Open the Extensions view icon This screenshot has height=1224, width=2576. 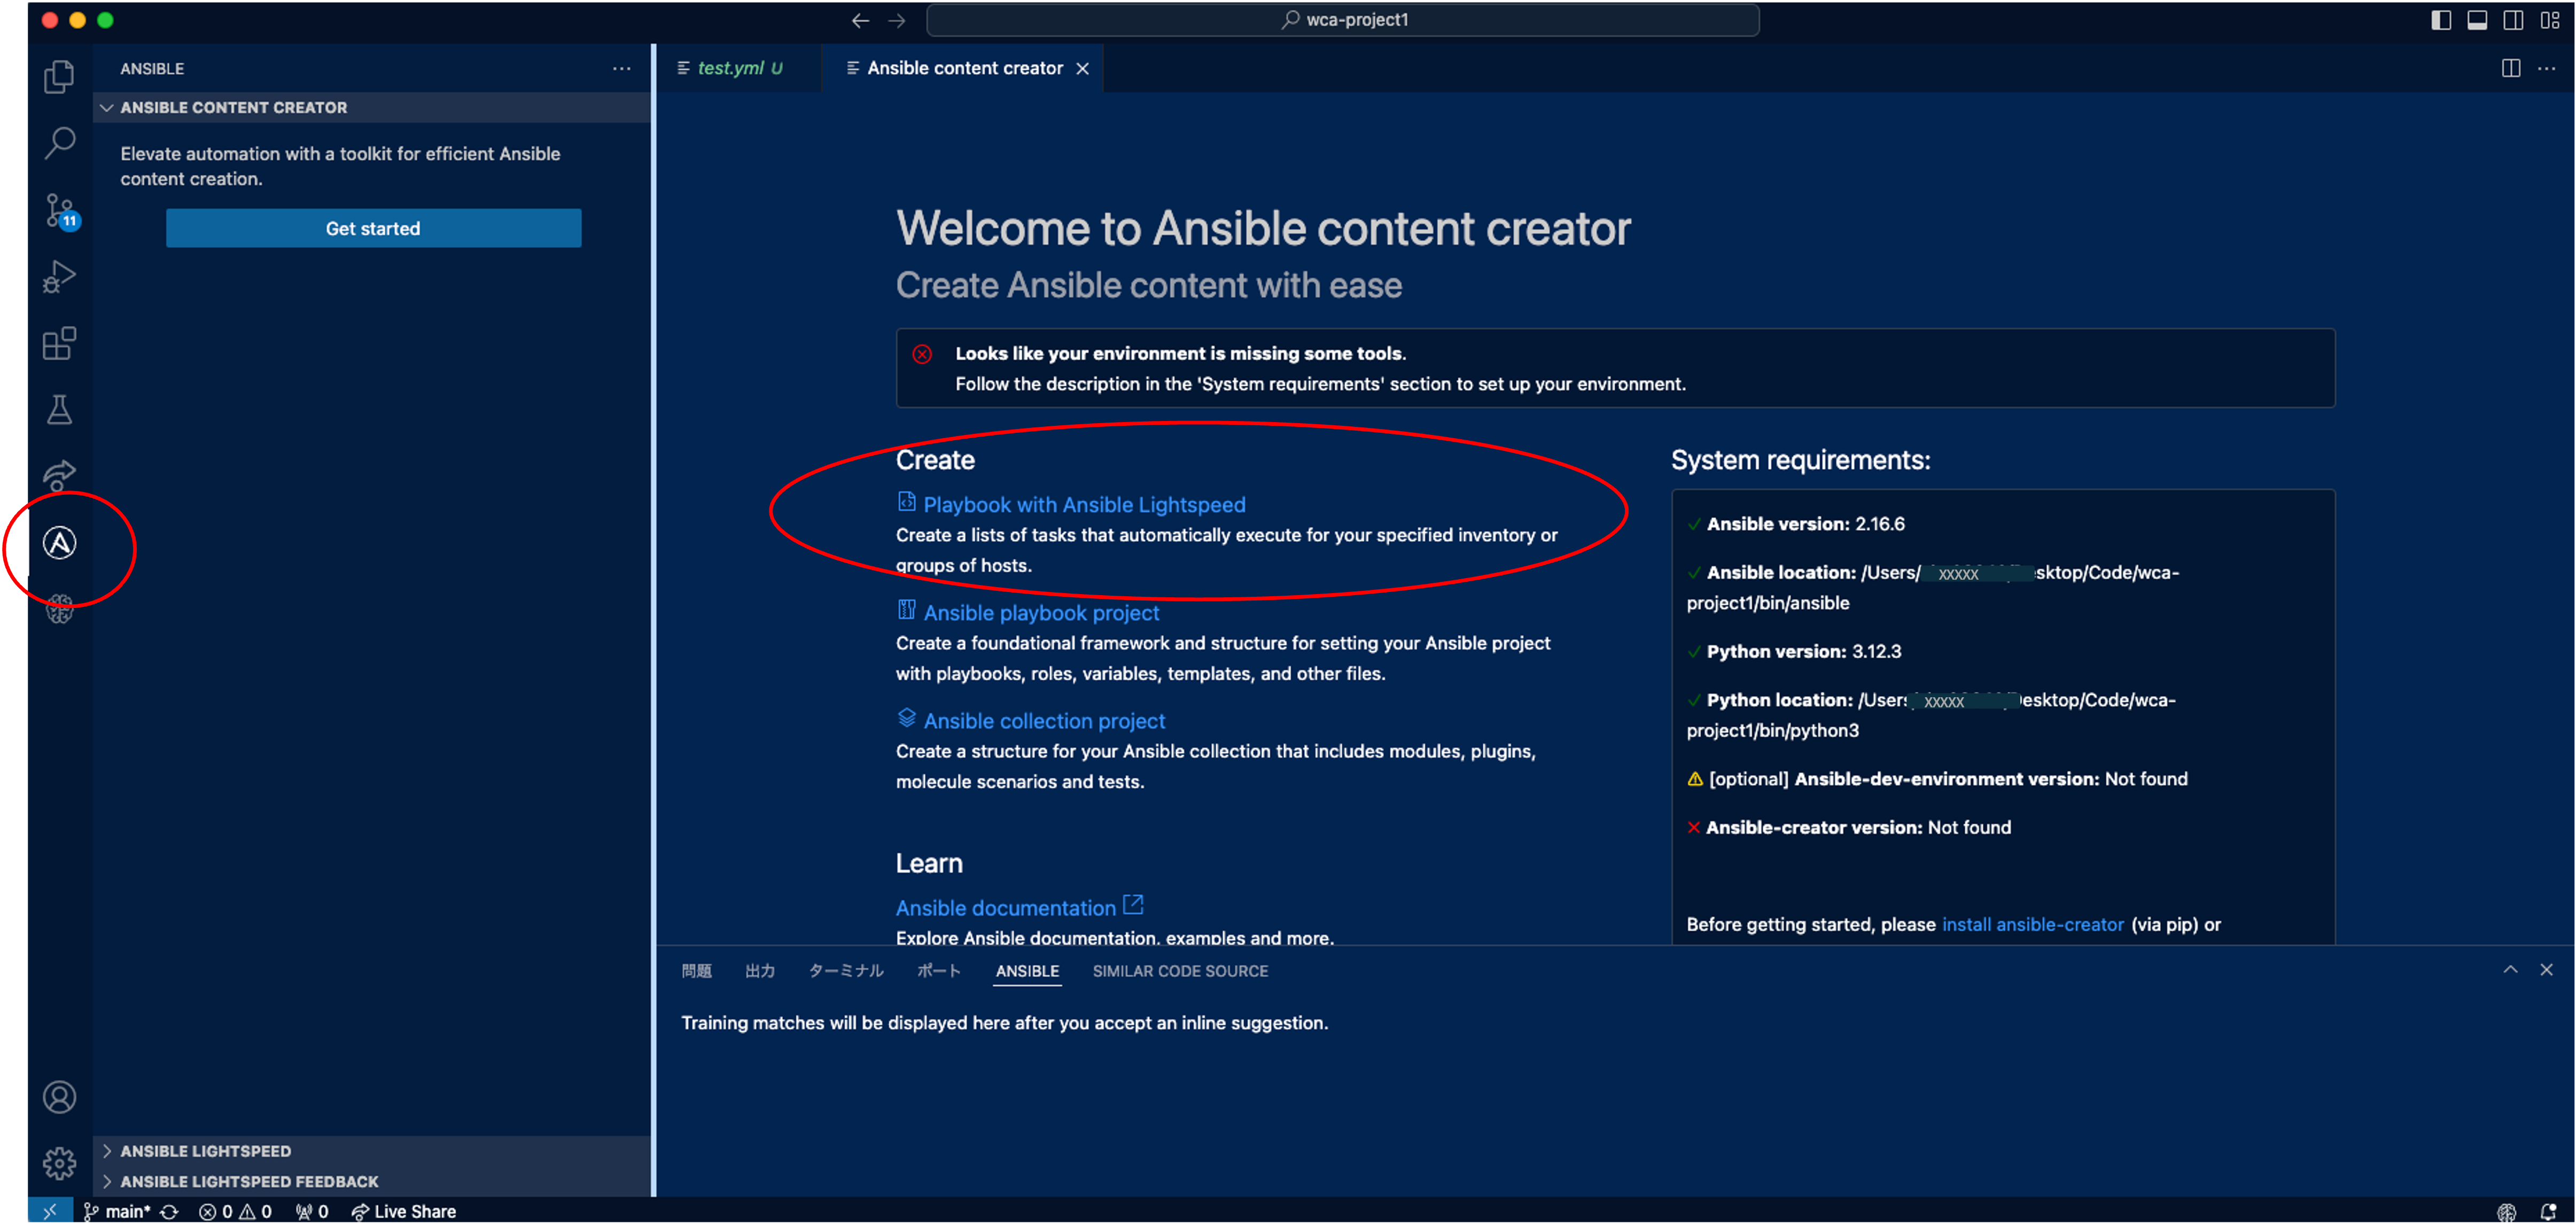(59, 343)
